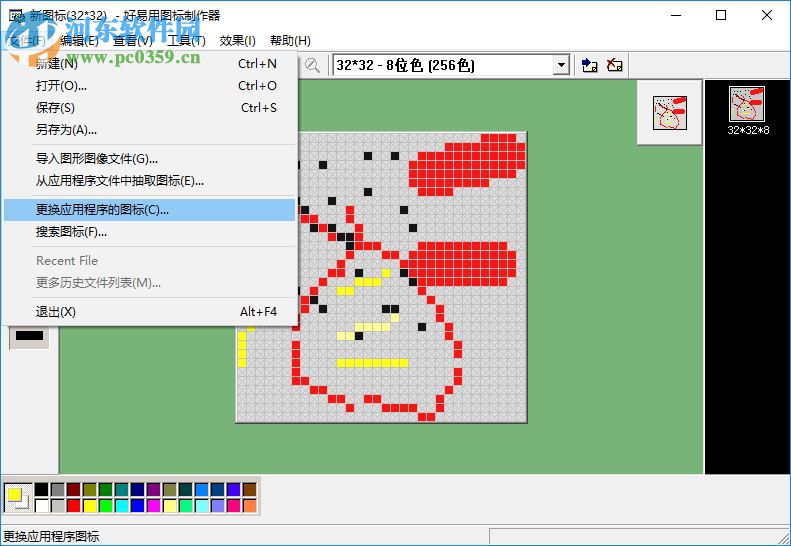Pick the teal color swatch

point(122,489)
